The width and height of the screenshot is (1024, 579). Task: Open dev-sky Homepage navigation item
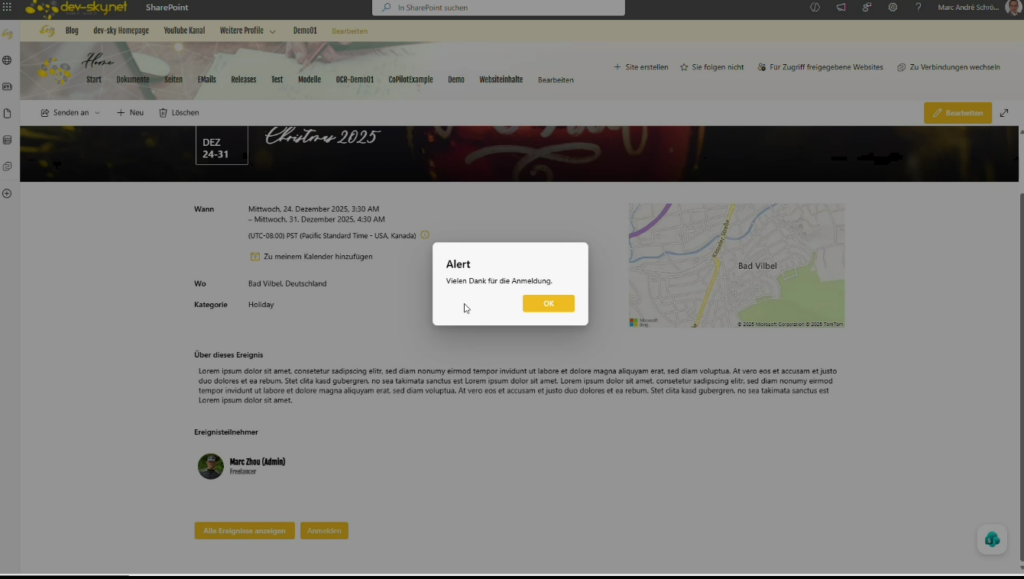121,31
